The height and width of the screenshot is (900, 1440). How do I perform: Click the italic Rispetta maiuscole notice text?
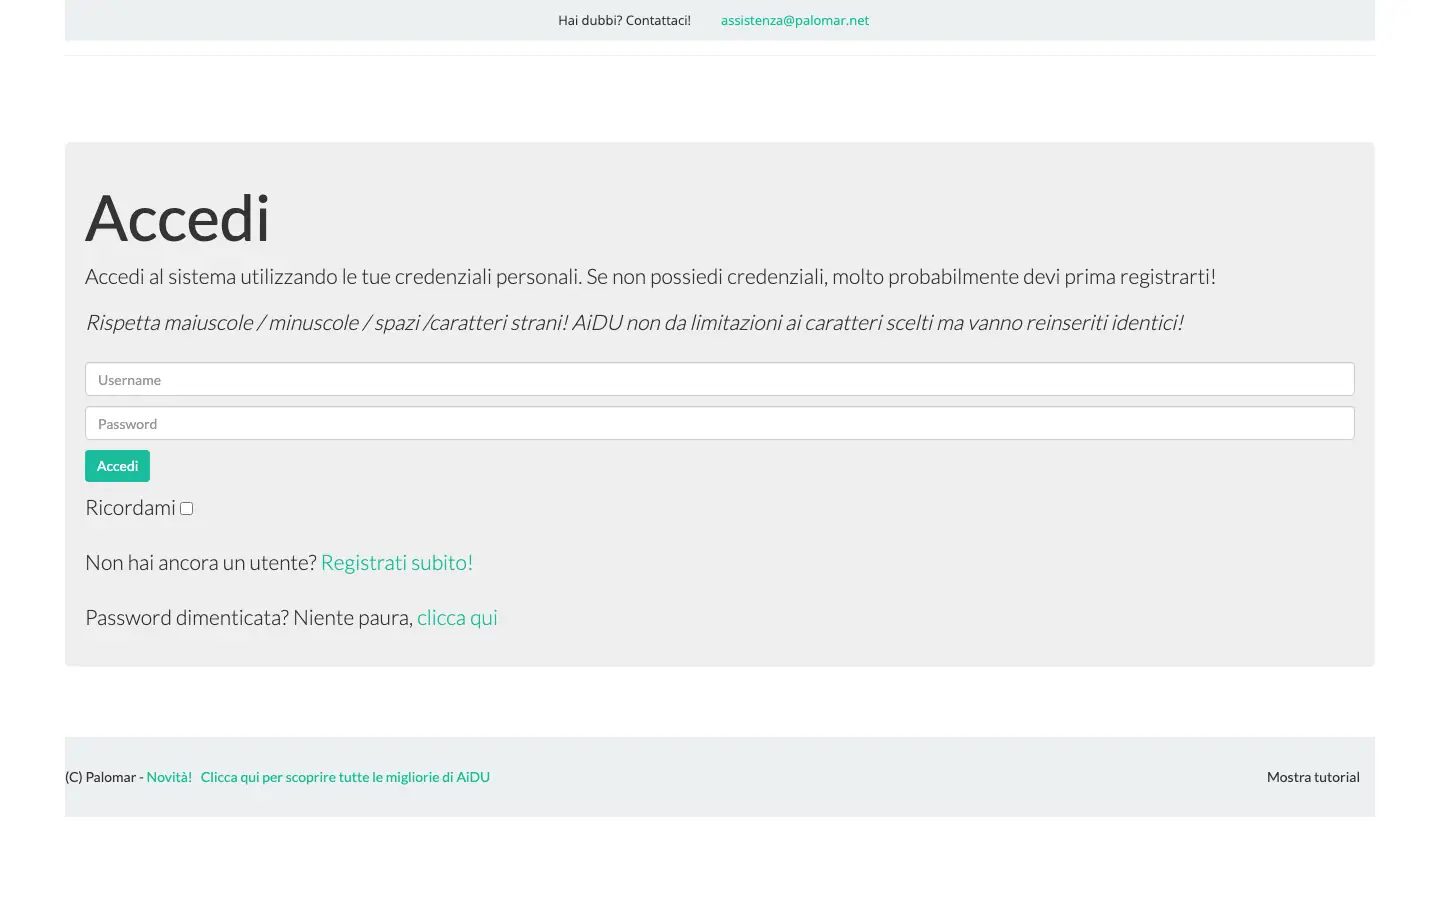click(634, 322)
